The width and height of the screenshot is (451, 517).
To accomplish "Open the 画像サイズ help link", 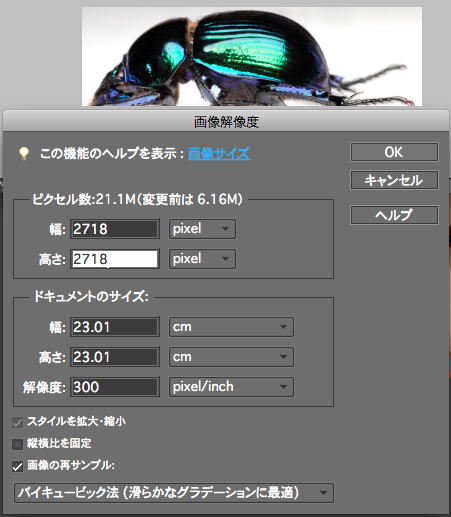I will point(219,154).
